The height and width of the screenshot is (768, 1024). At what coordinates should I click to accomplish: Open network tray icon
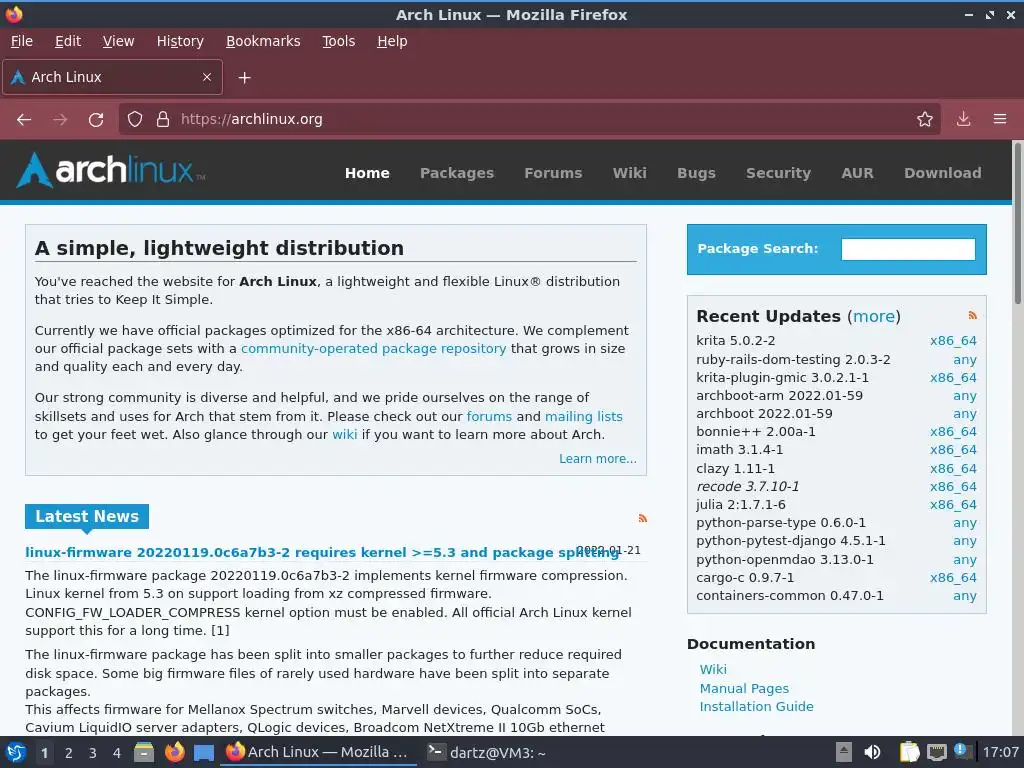[937, 752]
